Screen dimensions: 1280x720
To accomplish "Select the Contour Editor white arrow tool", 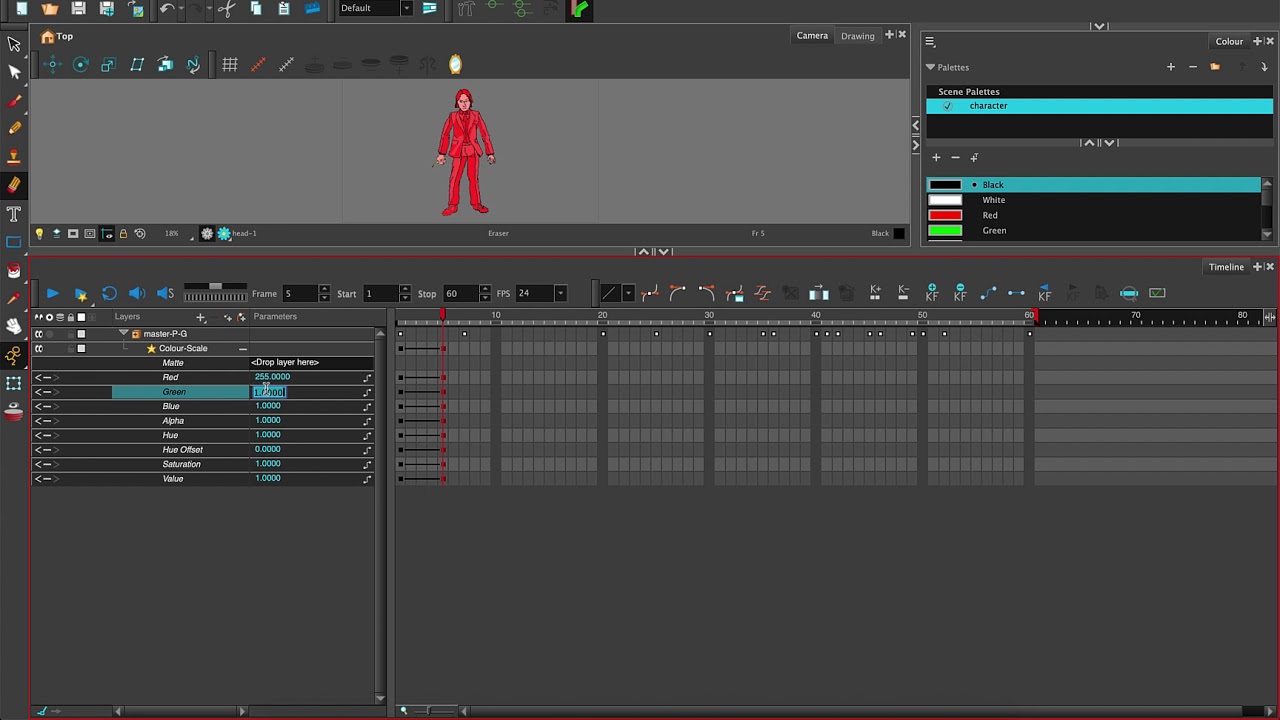I will [14, 72].
